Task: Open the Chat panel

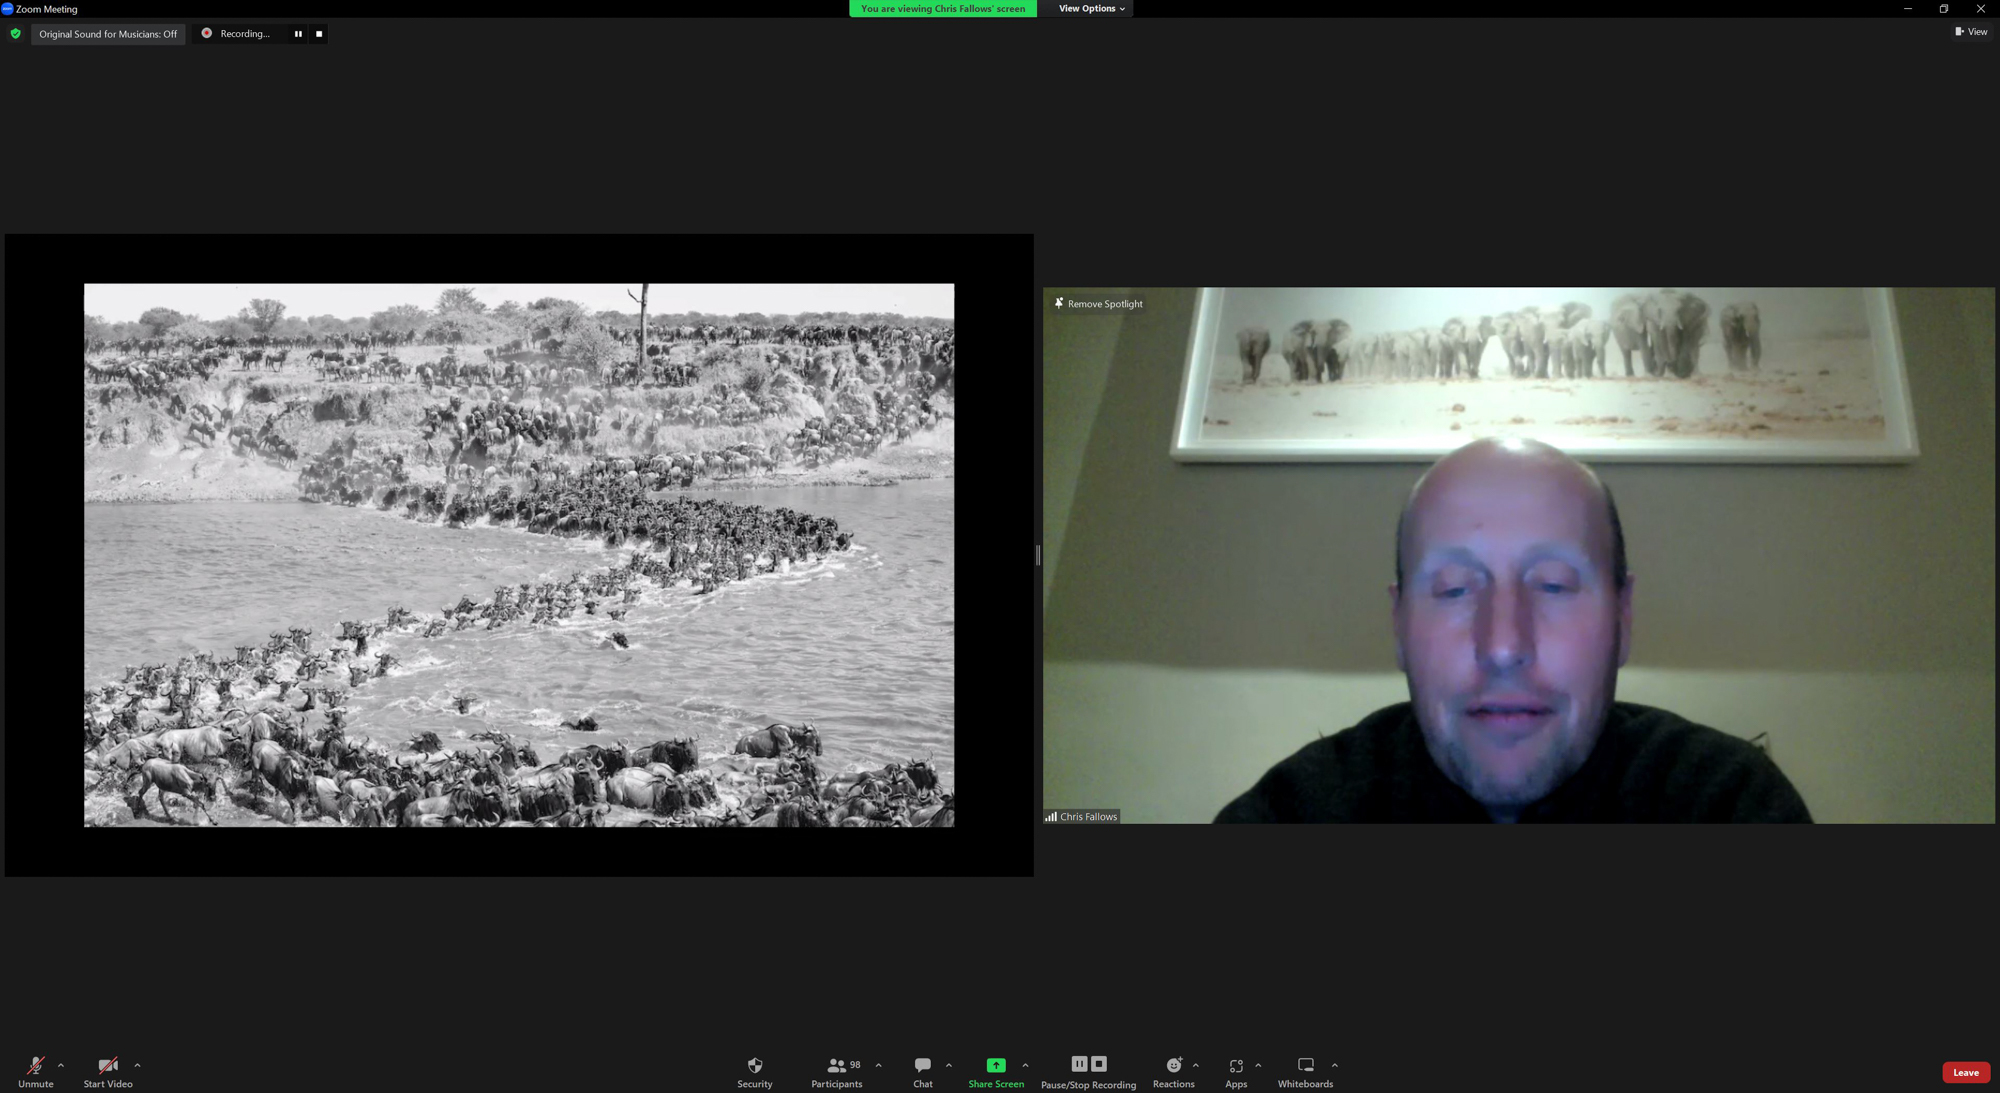Action: 922,1071
